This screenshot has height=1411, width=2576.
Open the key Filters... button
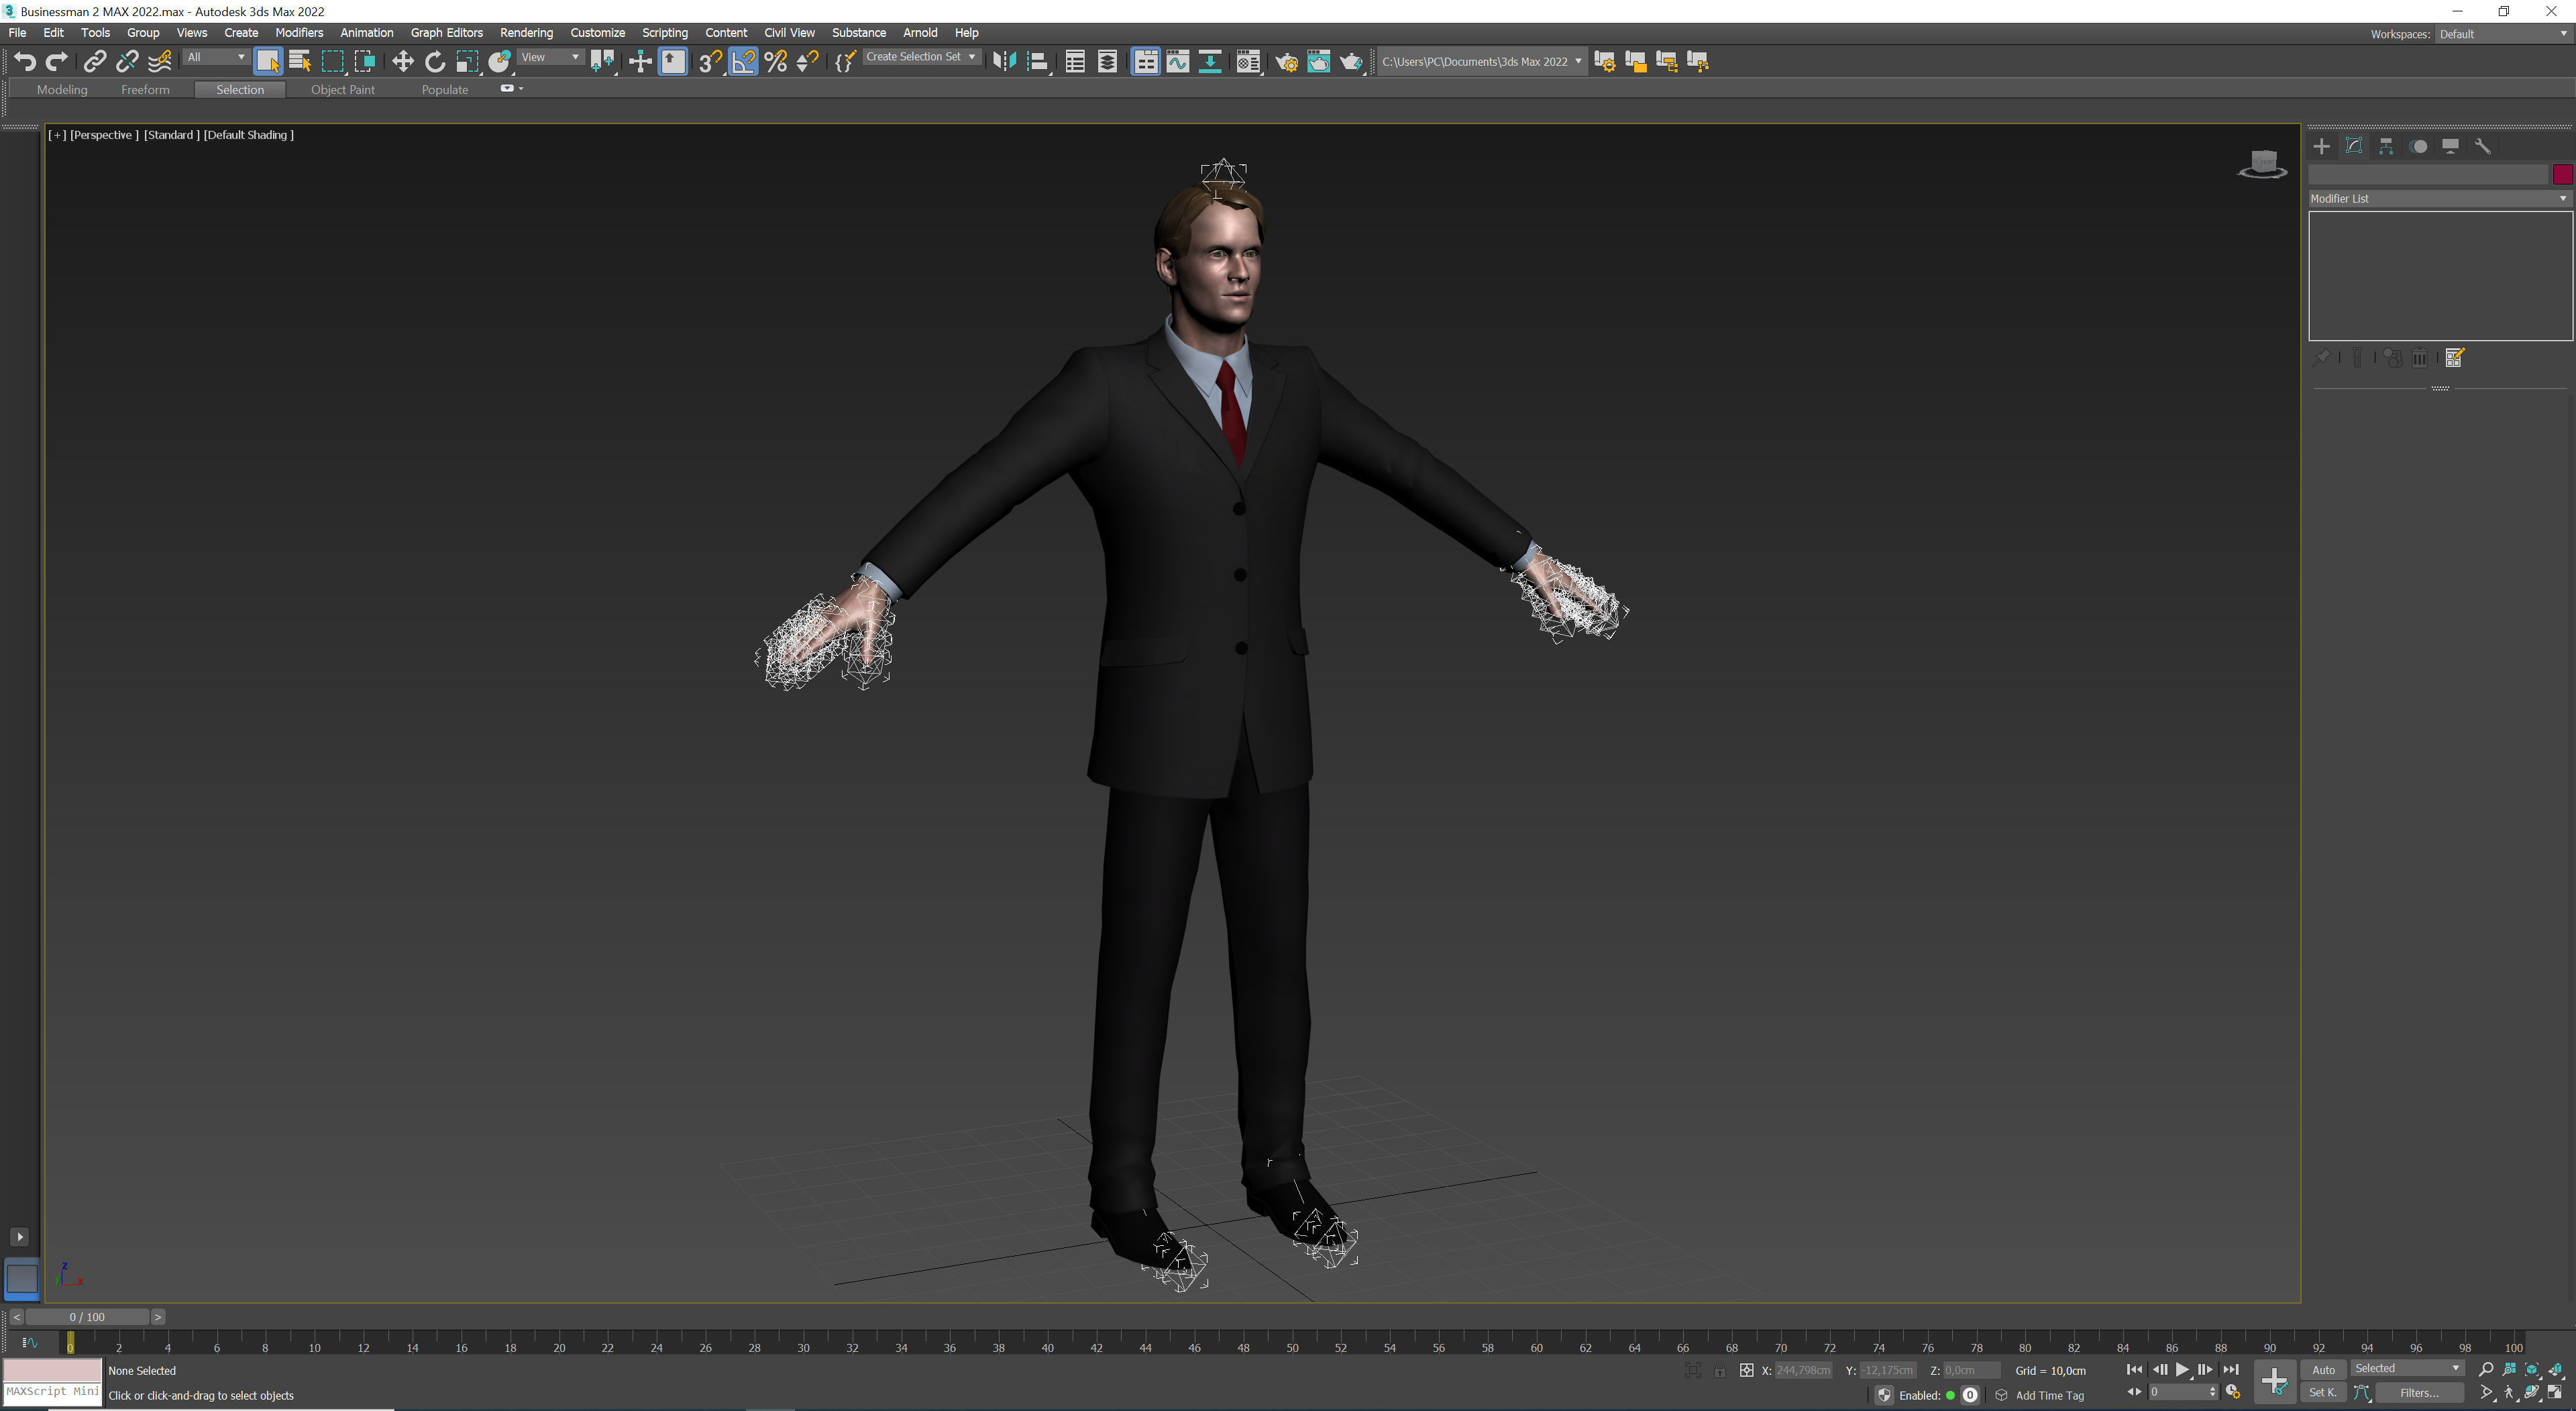(2419, 1393)
